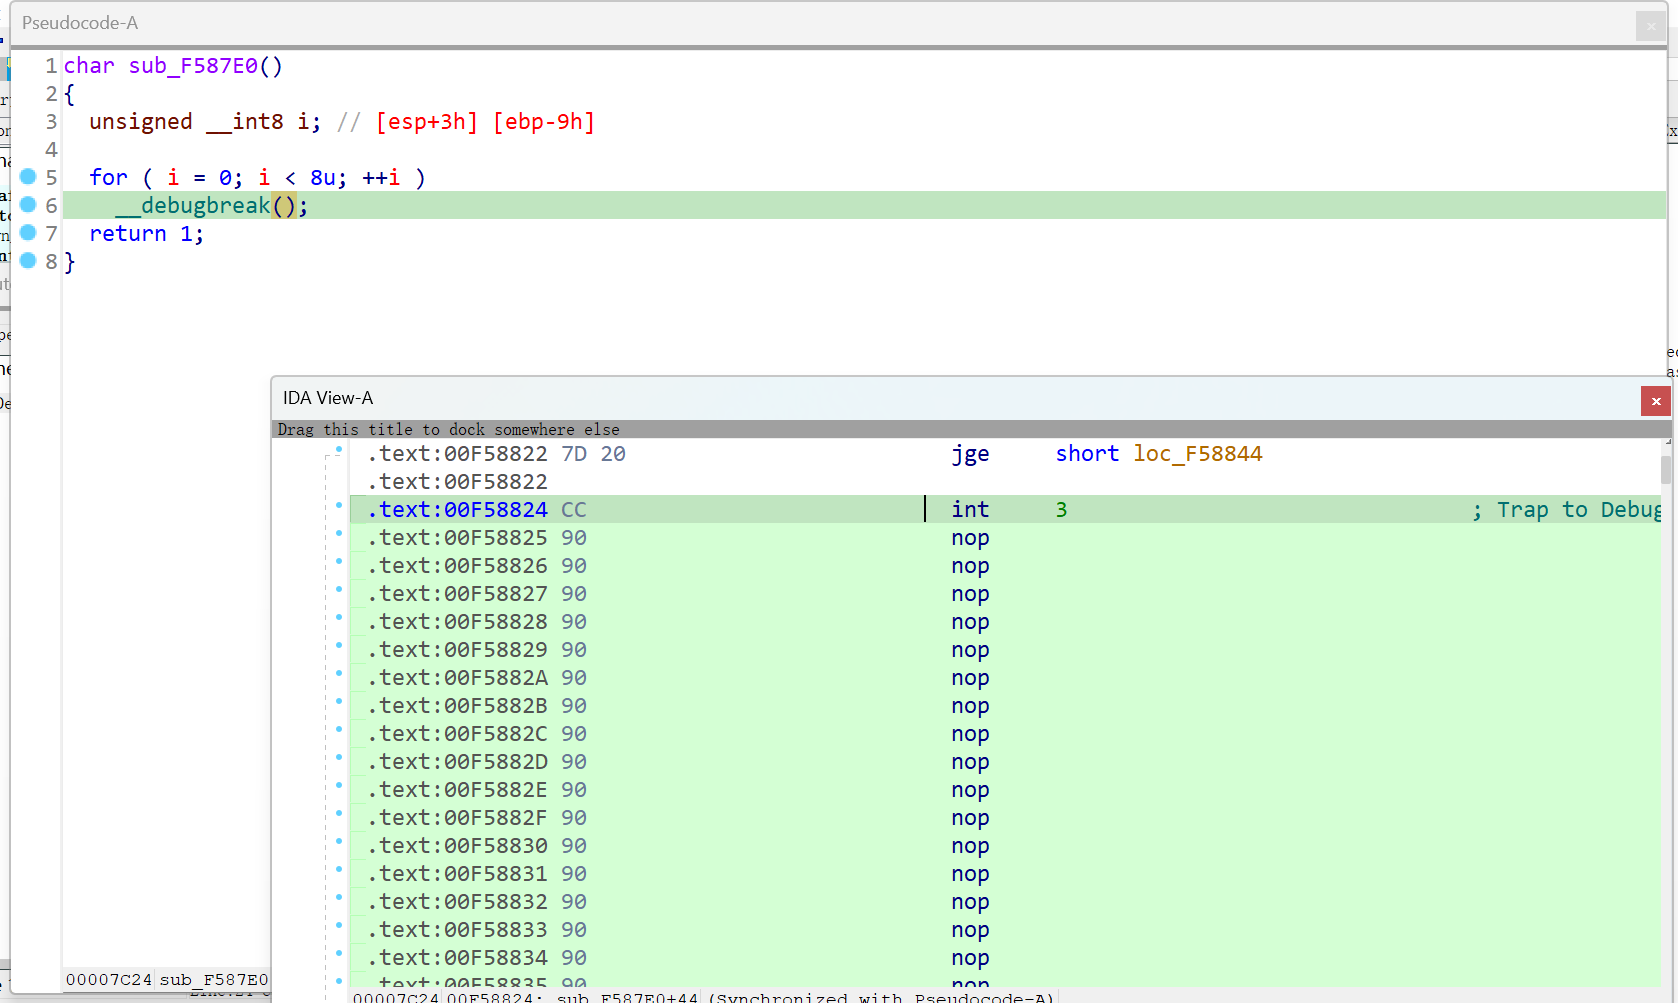Image resolution: width=1678 pixels, height=1003 pixels.
Task: Click the 8u constant in loop condition
Action: point(322,178)
